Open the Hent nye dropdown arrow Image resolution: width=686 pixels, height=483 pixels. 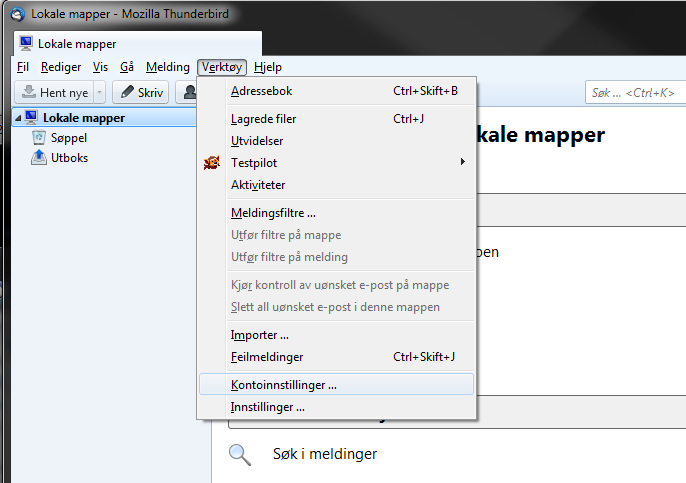(99, 92)
